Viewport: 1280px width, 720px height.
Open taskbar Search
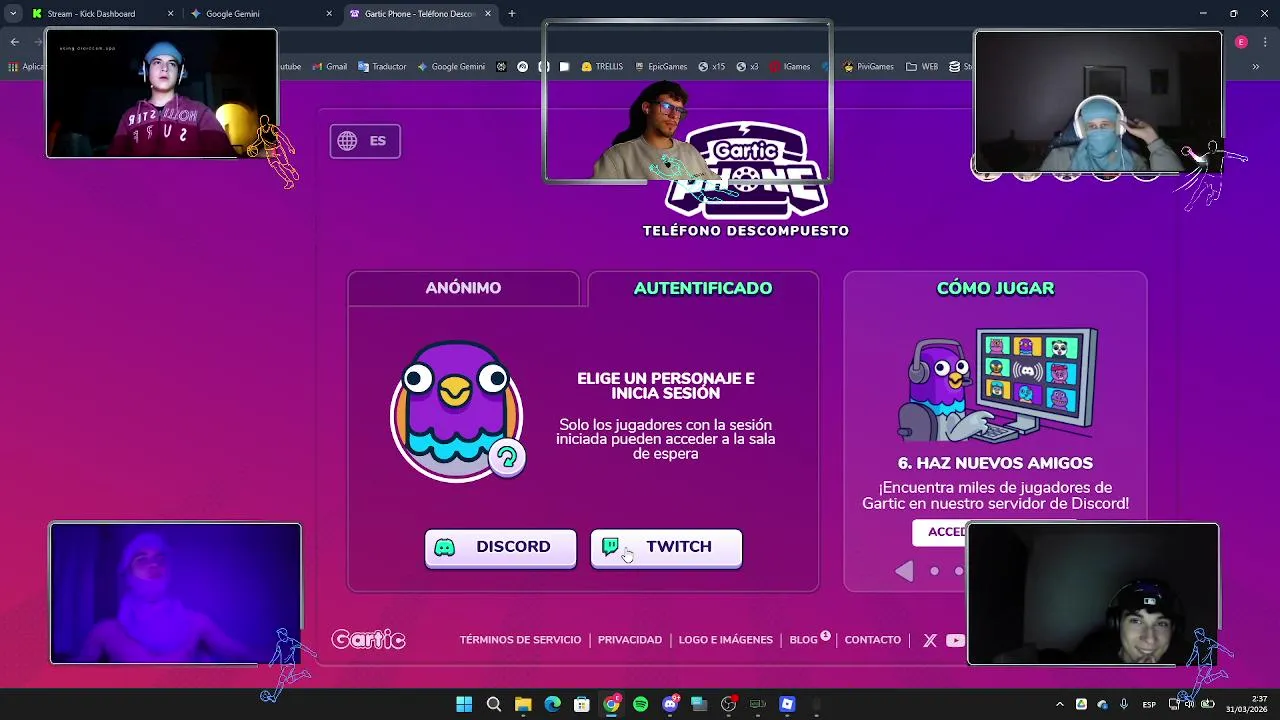pos(494,704)
